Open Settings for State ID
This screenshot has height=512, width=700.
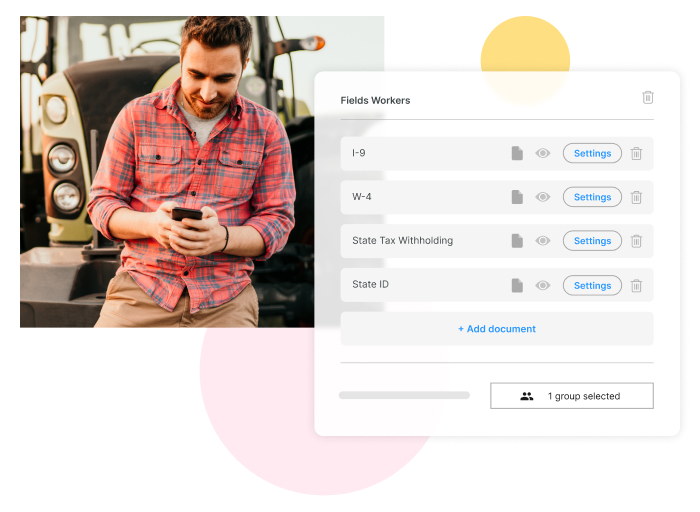(592, 285)
